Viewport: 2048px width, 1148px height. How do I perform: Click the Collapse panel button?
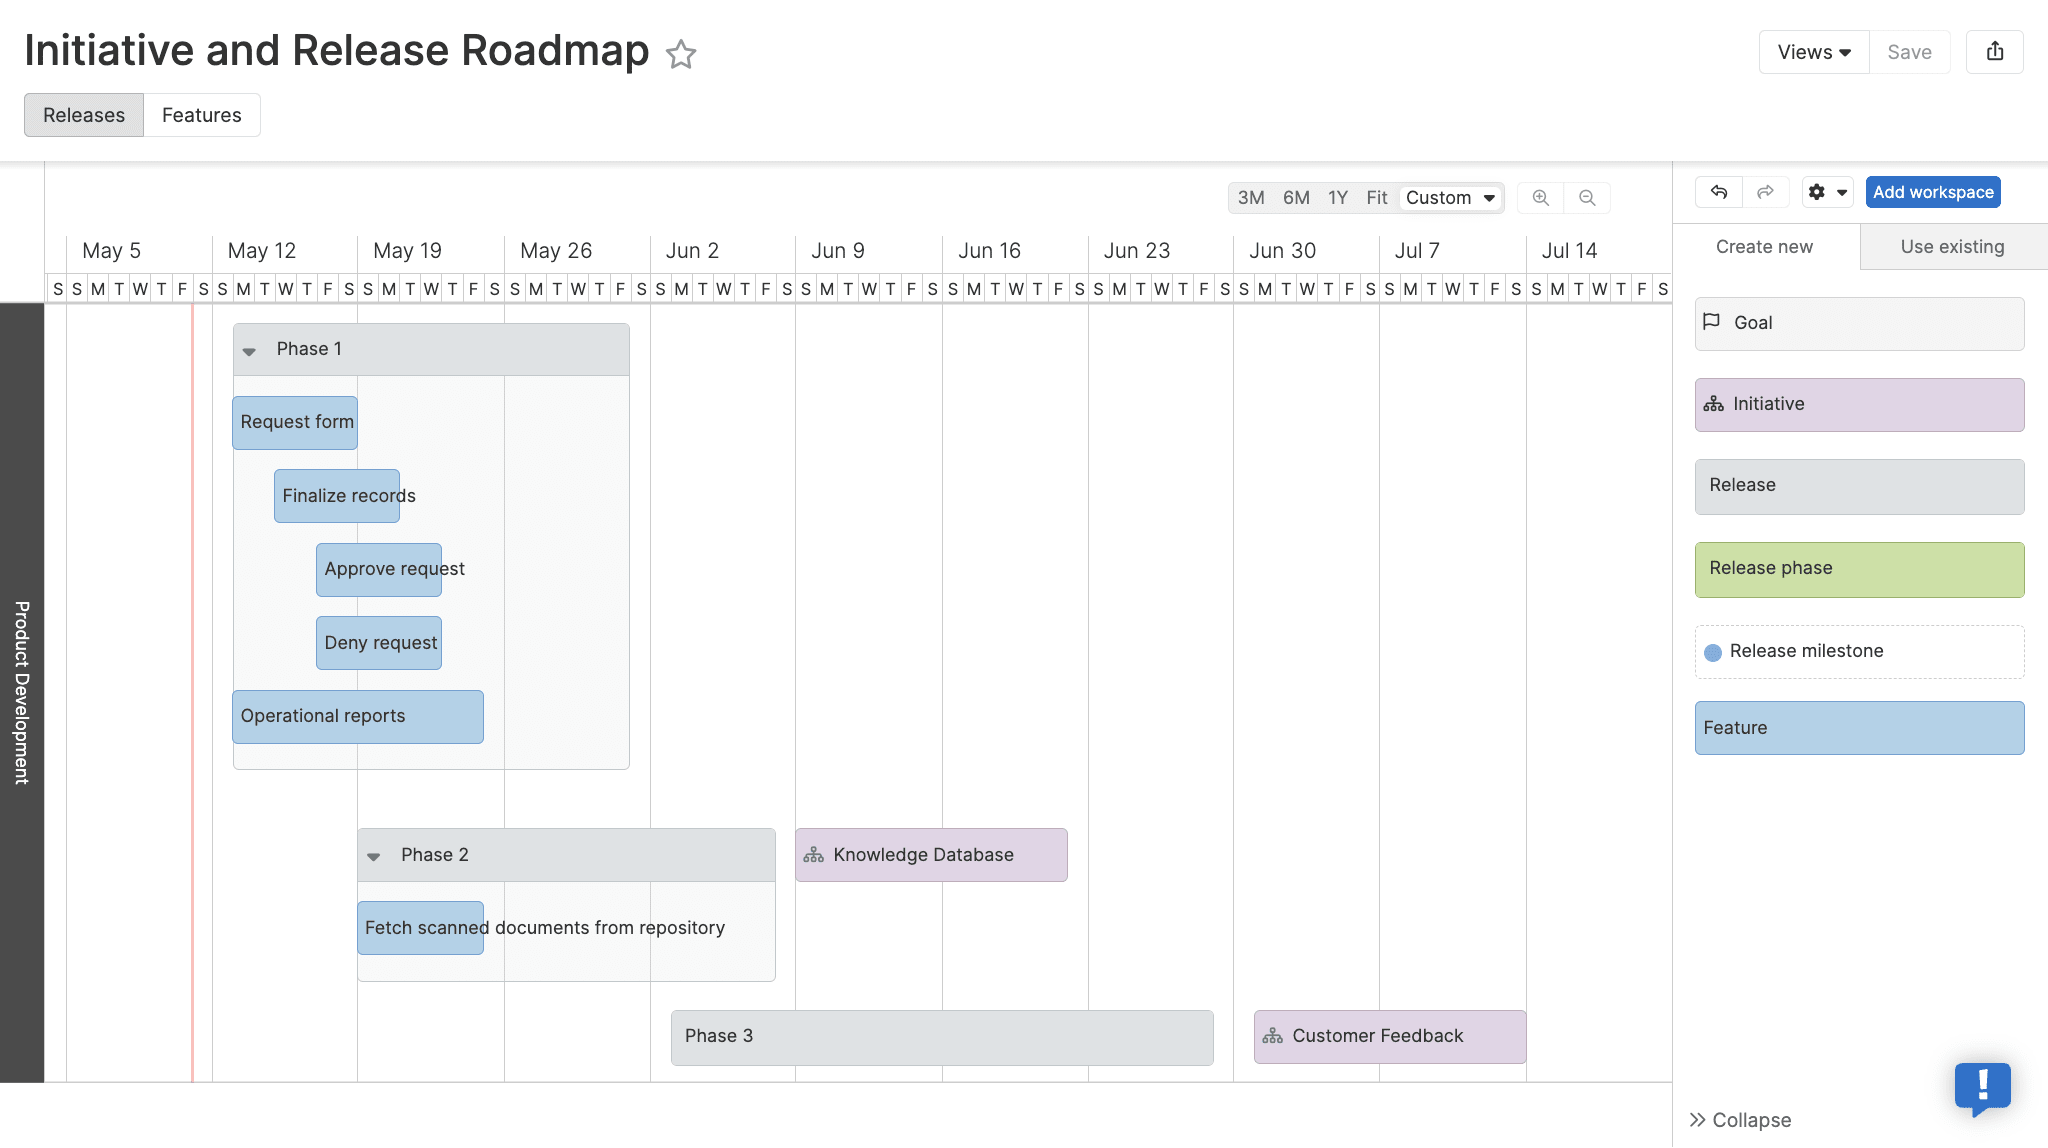[x=1741, y=1120]
